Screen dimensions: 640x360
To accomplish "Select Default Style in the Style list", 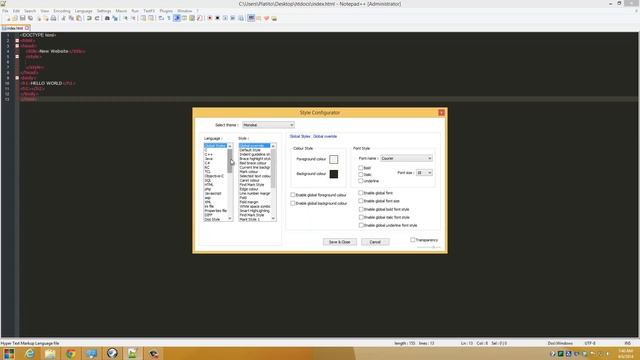I will point(250,150).
